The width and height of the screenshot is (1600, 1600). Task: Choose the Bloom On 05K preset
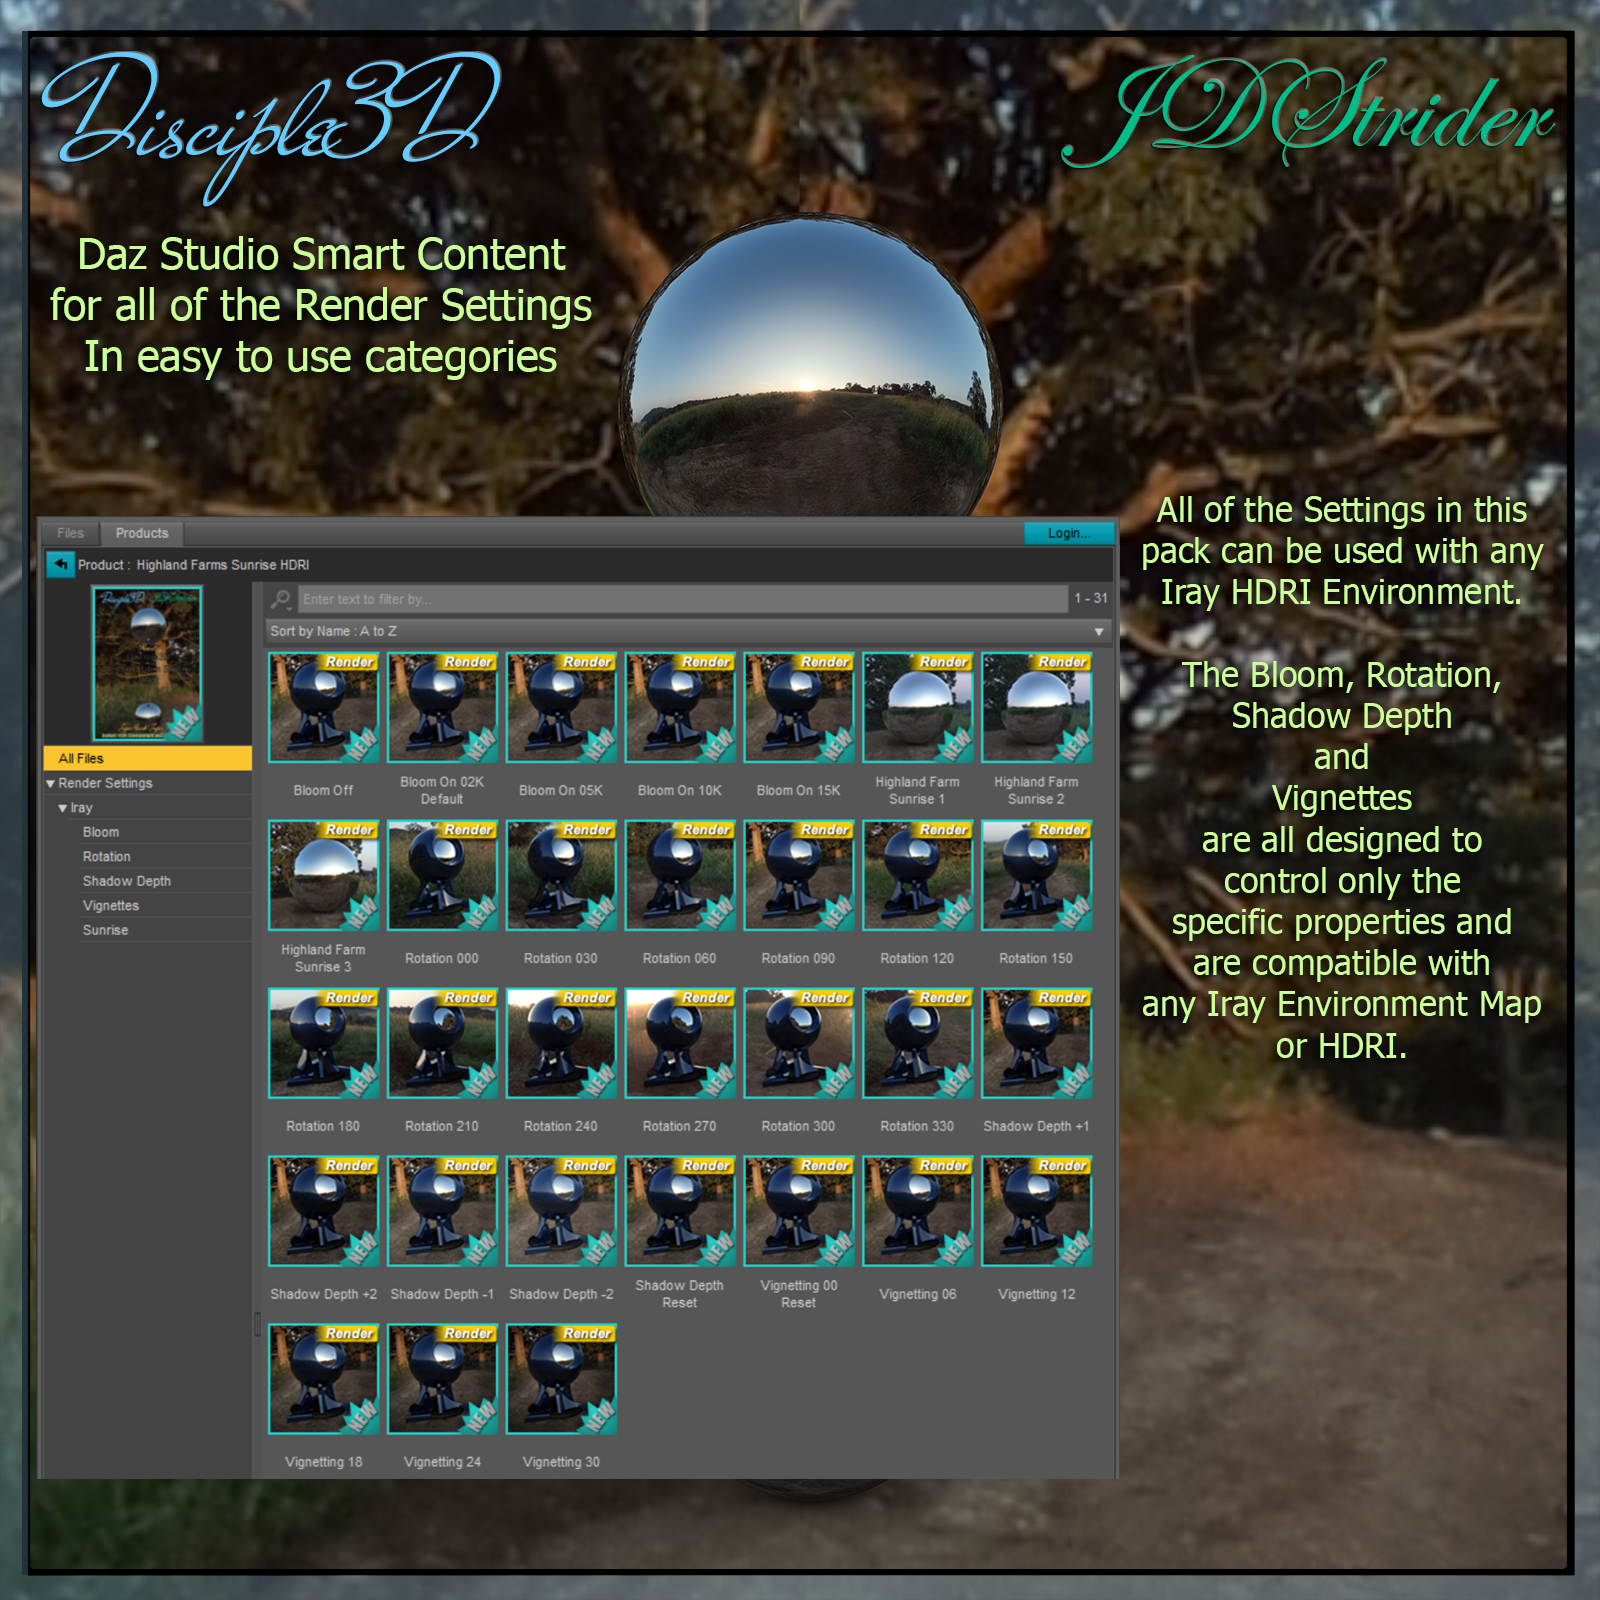click(x=561, y=708)
